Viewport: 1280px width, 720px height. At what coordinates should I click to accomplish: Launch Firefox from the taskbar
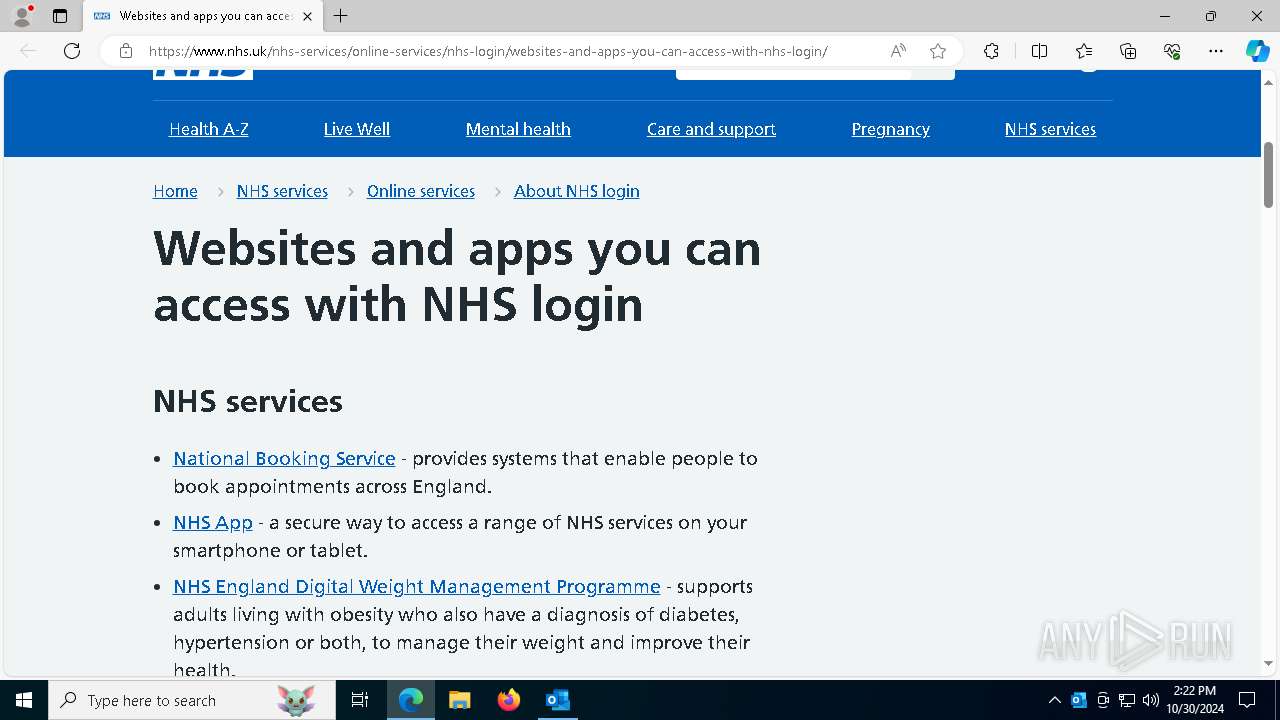point(509,700)
